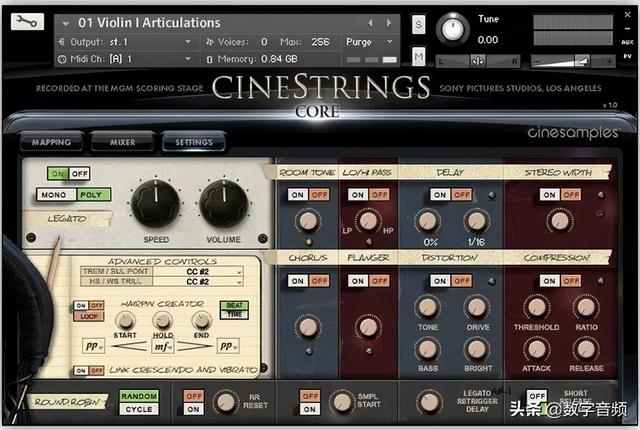Solo the instrument with S button
The image size is (640, 430).
(418, 25)
